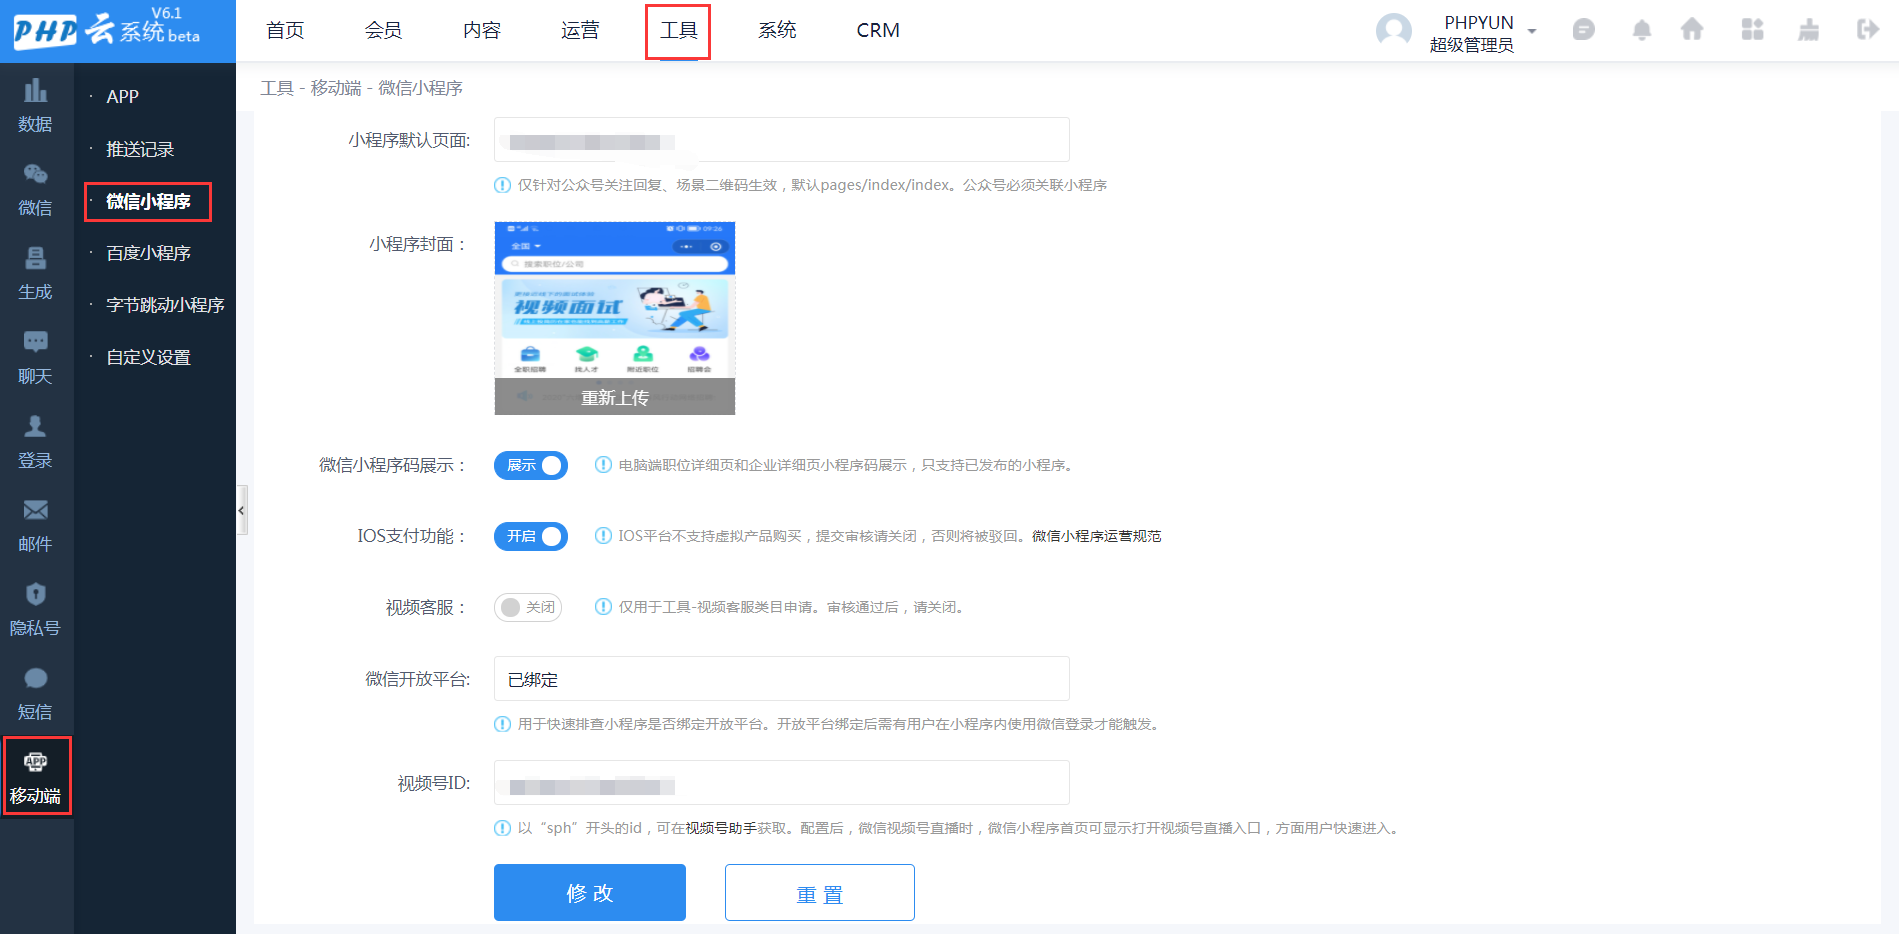This screenshot has height=934, width=1899.
Task: Open the 登录 (Login) sidebar section
Action: 36,442
